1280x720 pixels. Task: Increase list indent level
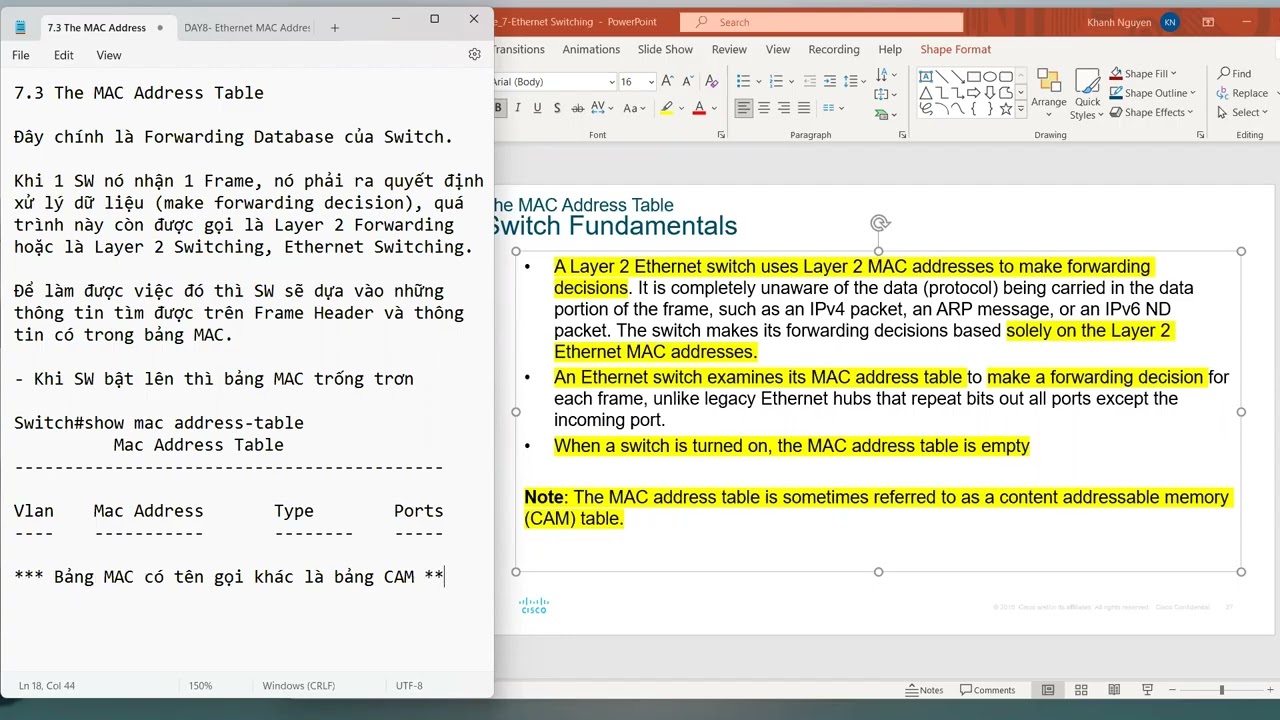830,81
